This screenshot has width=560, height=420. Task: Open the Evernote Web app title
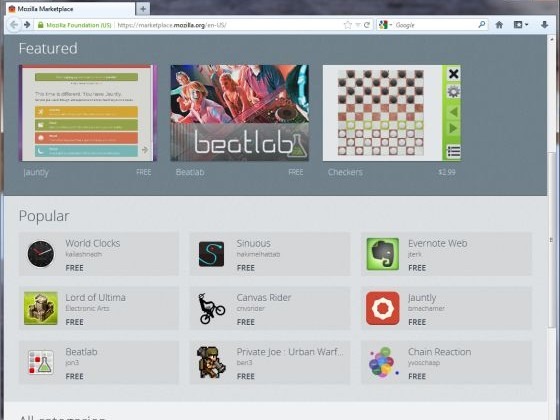(438, 243)
